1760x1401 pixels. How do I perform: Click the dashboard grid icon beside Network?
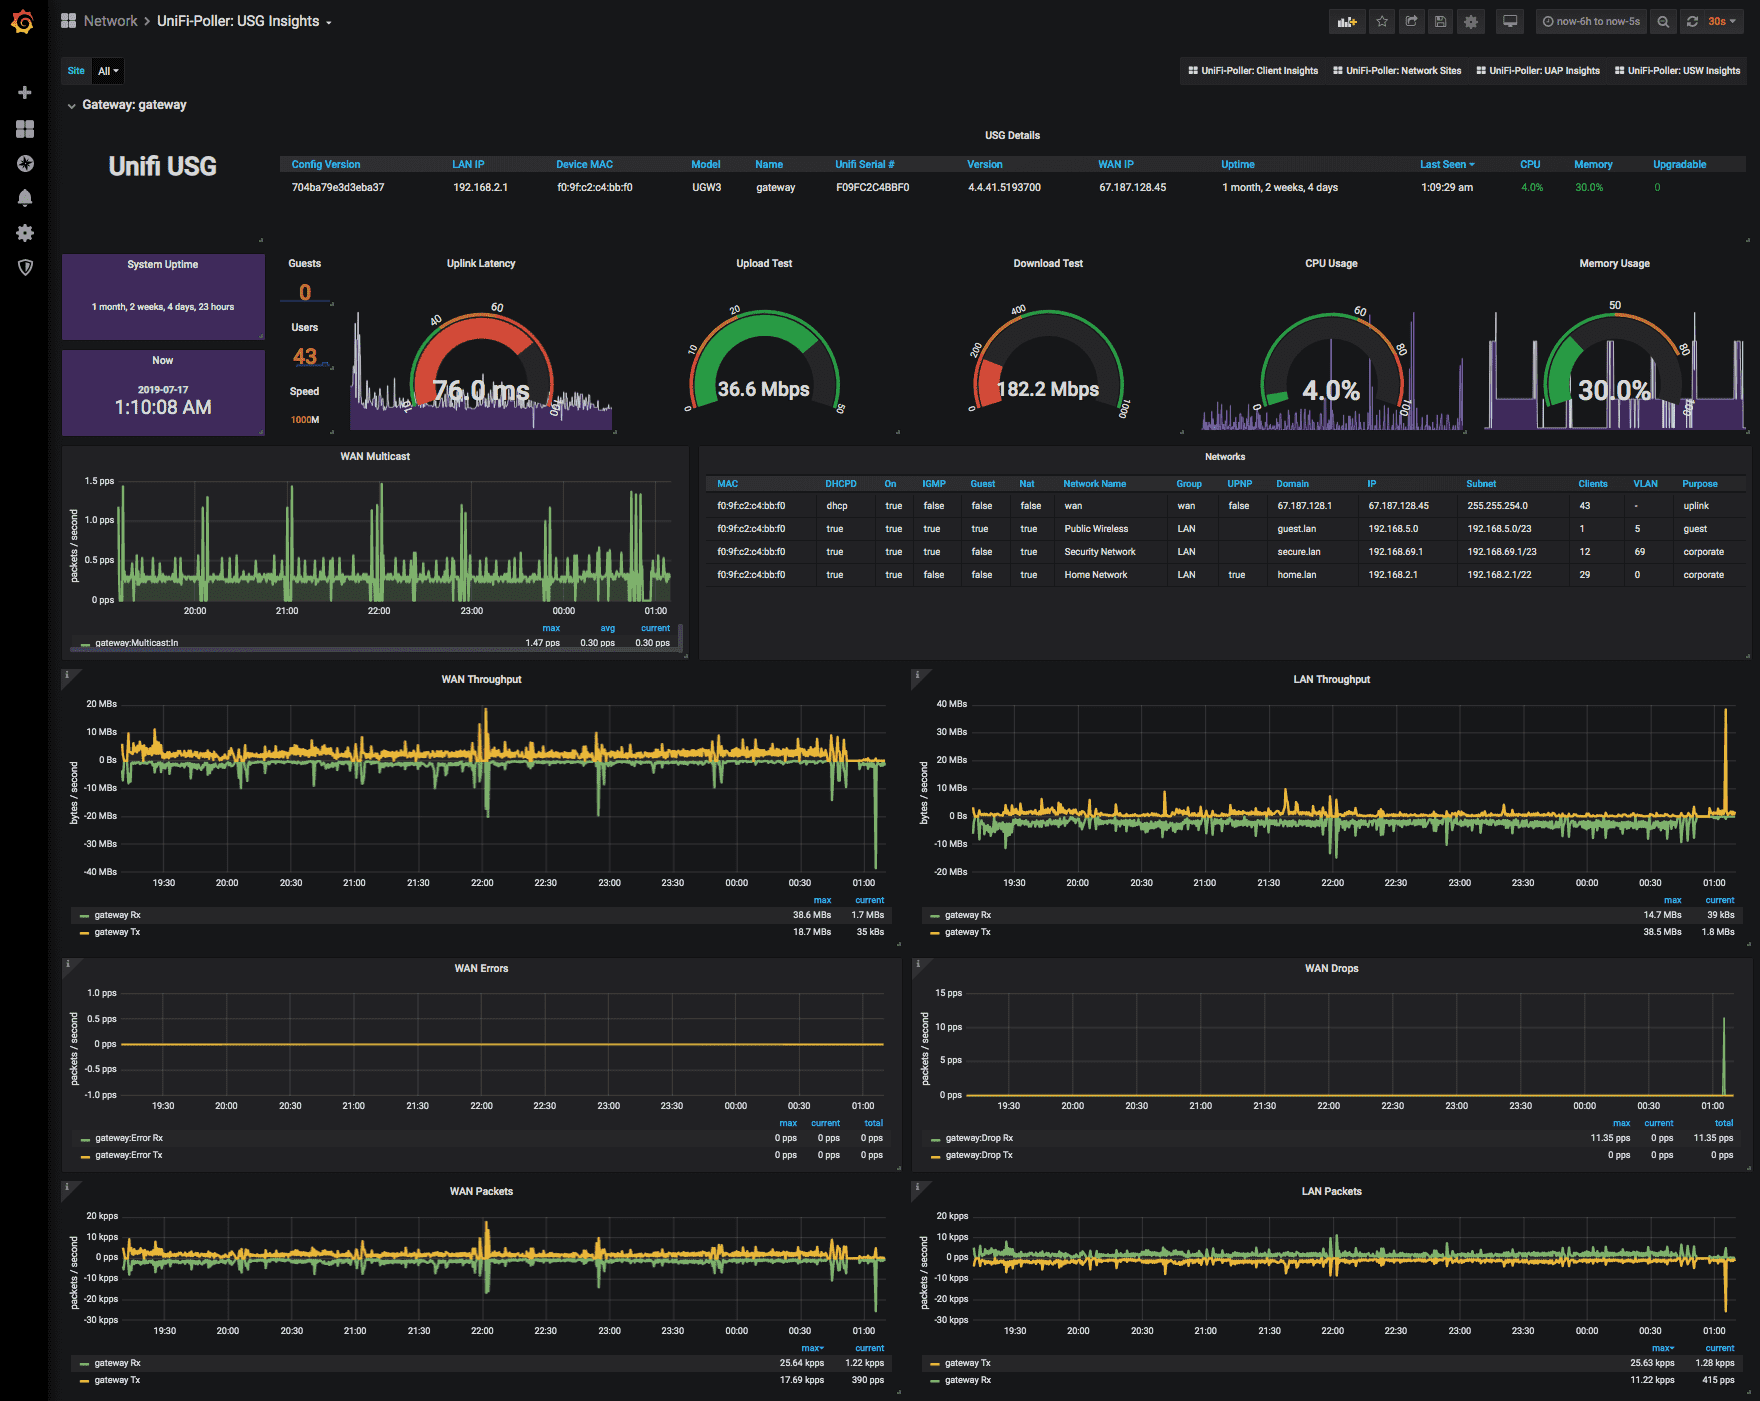pyautogui.click(x=68, y=21)
